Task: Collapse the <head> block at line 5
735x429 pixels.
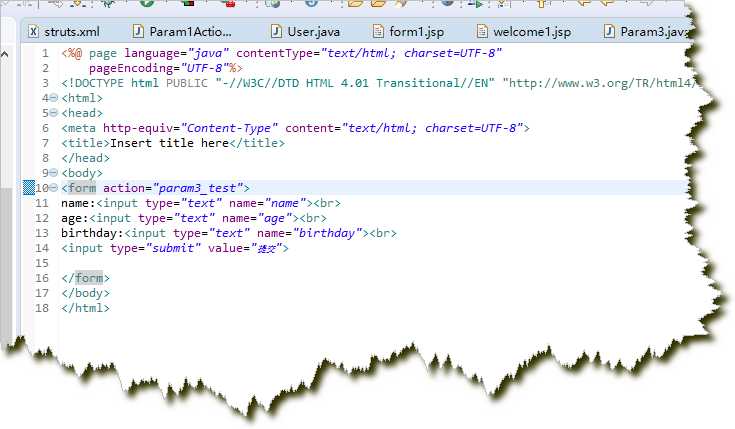Action: (x=53, y=113)
